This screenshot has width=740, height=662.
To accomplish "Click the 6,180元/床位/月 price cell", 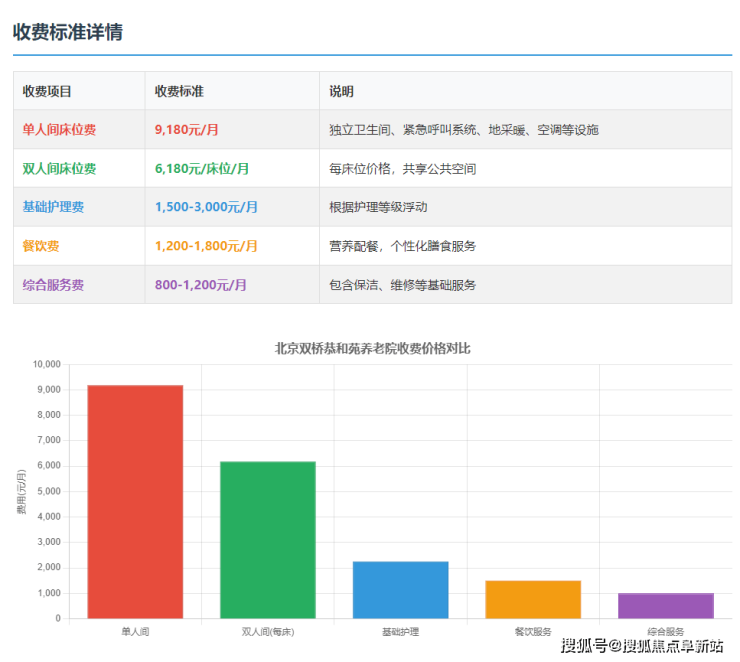I will [x=202, y=169].
